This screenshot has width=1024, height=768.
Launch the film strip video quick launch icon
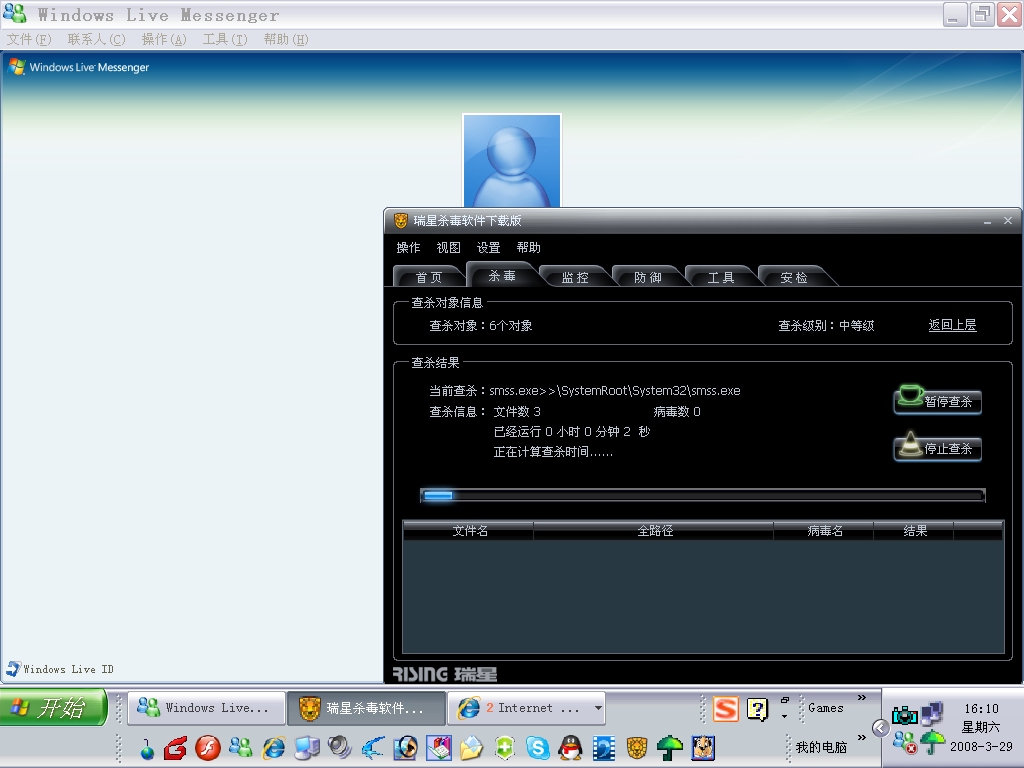[x=603, y=748]
